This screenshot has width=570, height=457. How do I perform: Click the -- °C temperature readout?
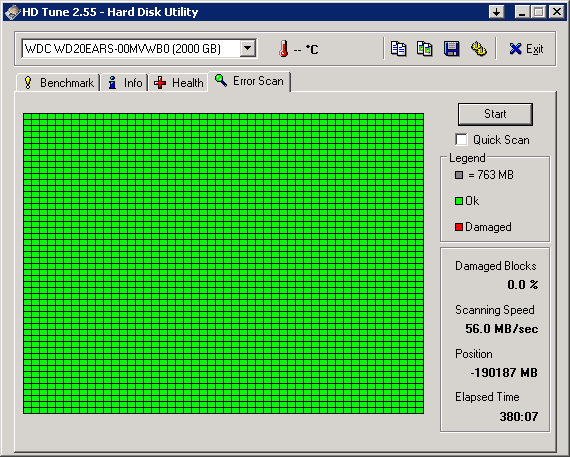click(306, 49)
